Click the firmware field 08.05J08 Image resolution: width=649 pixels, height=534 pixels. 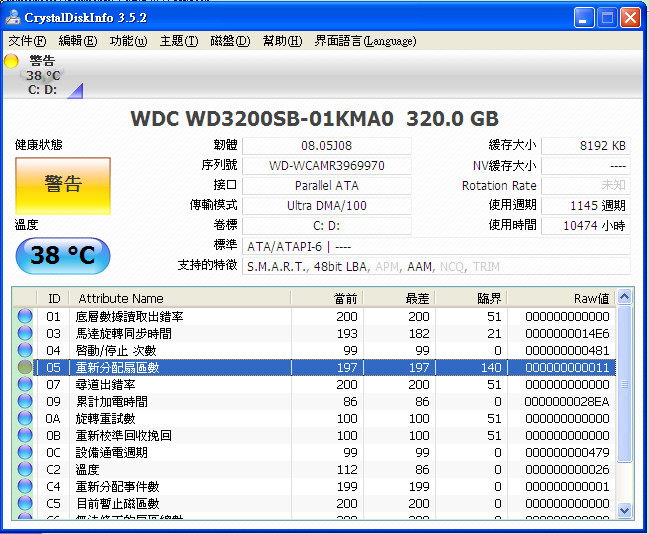click(x=327, y=146)
